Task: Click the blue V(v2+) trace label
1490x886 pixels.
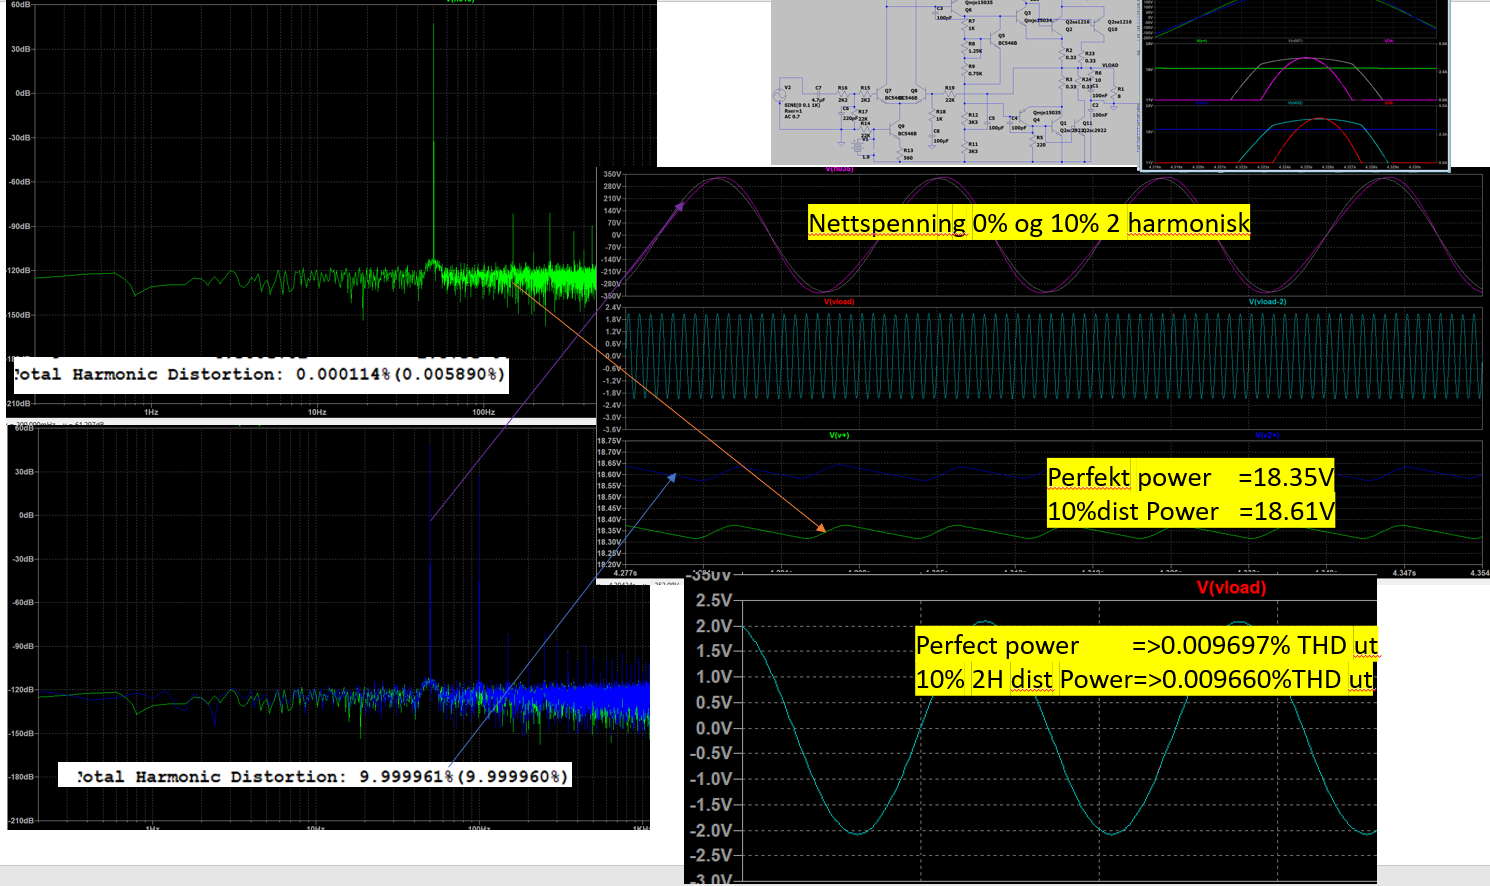Action: (x=1267, y=435)
